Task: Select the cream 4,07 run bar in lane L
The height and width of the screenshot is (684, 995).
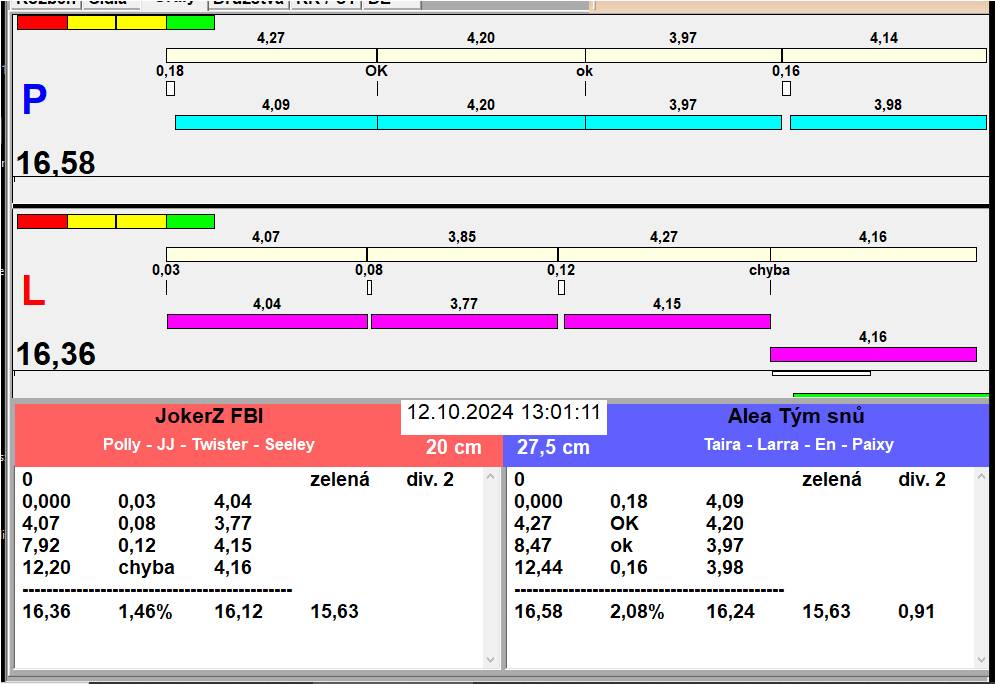Action: 267,254
